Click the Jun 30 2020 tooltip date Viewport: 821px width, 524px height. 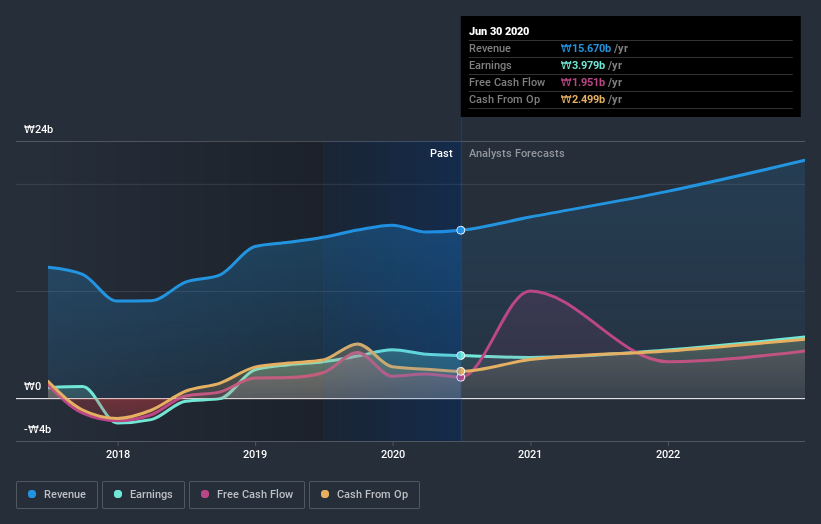[499, 31]
